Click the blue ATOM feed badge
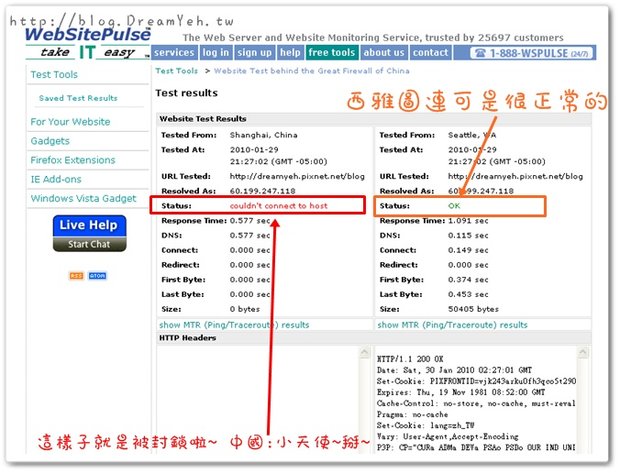Image resolution: width=620 pixels, height=473 pixels. pos(97,276)
